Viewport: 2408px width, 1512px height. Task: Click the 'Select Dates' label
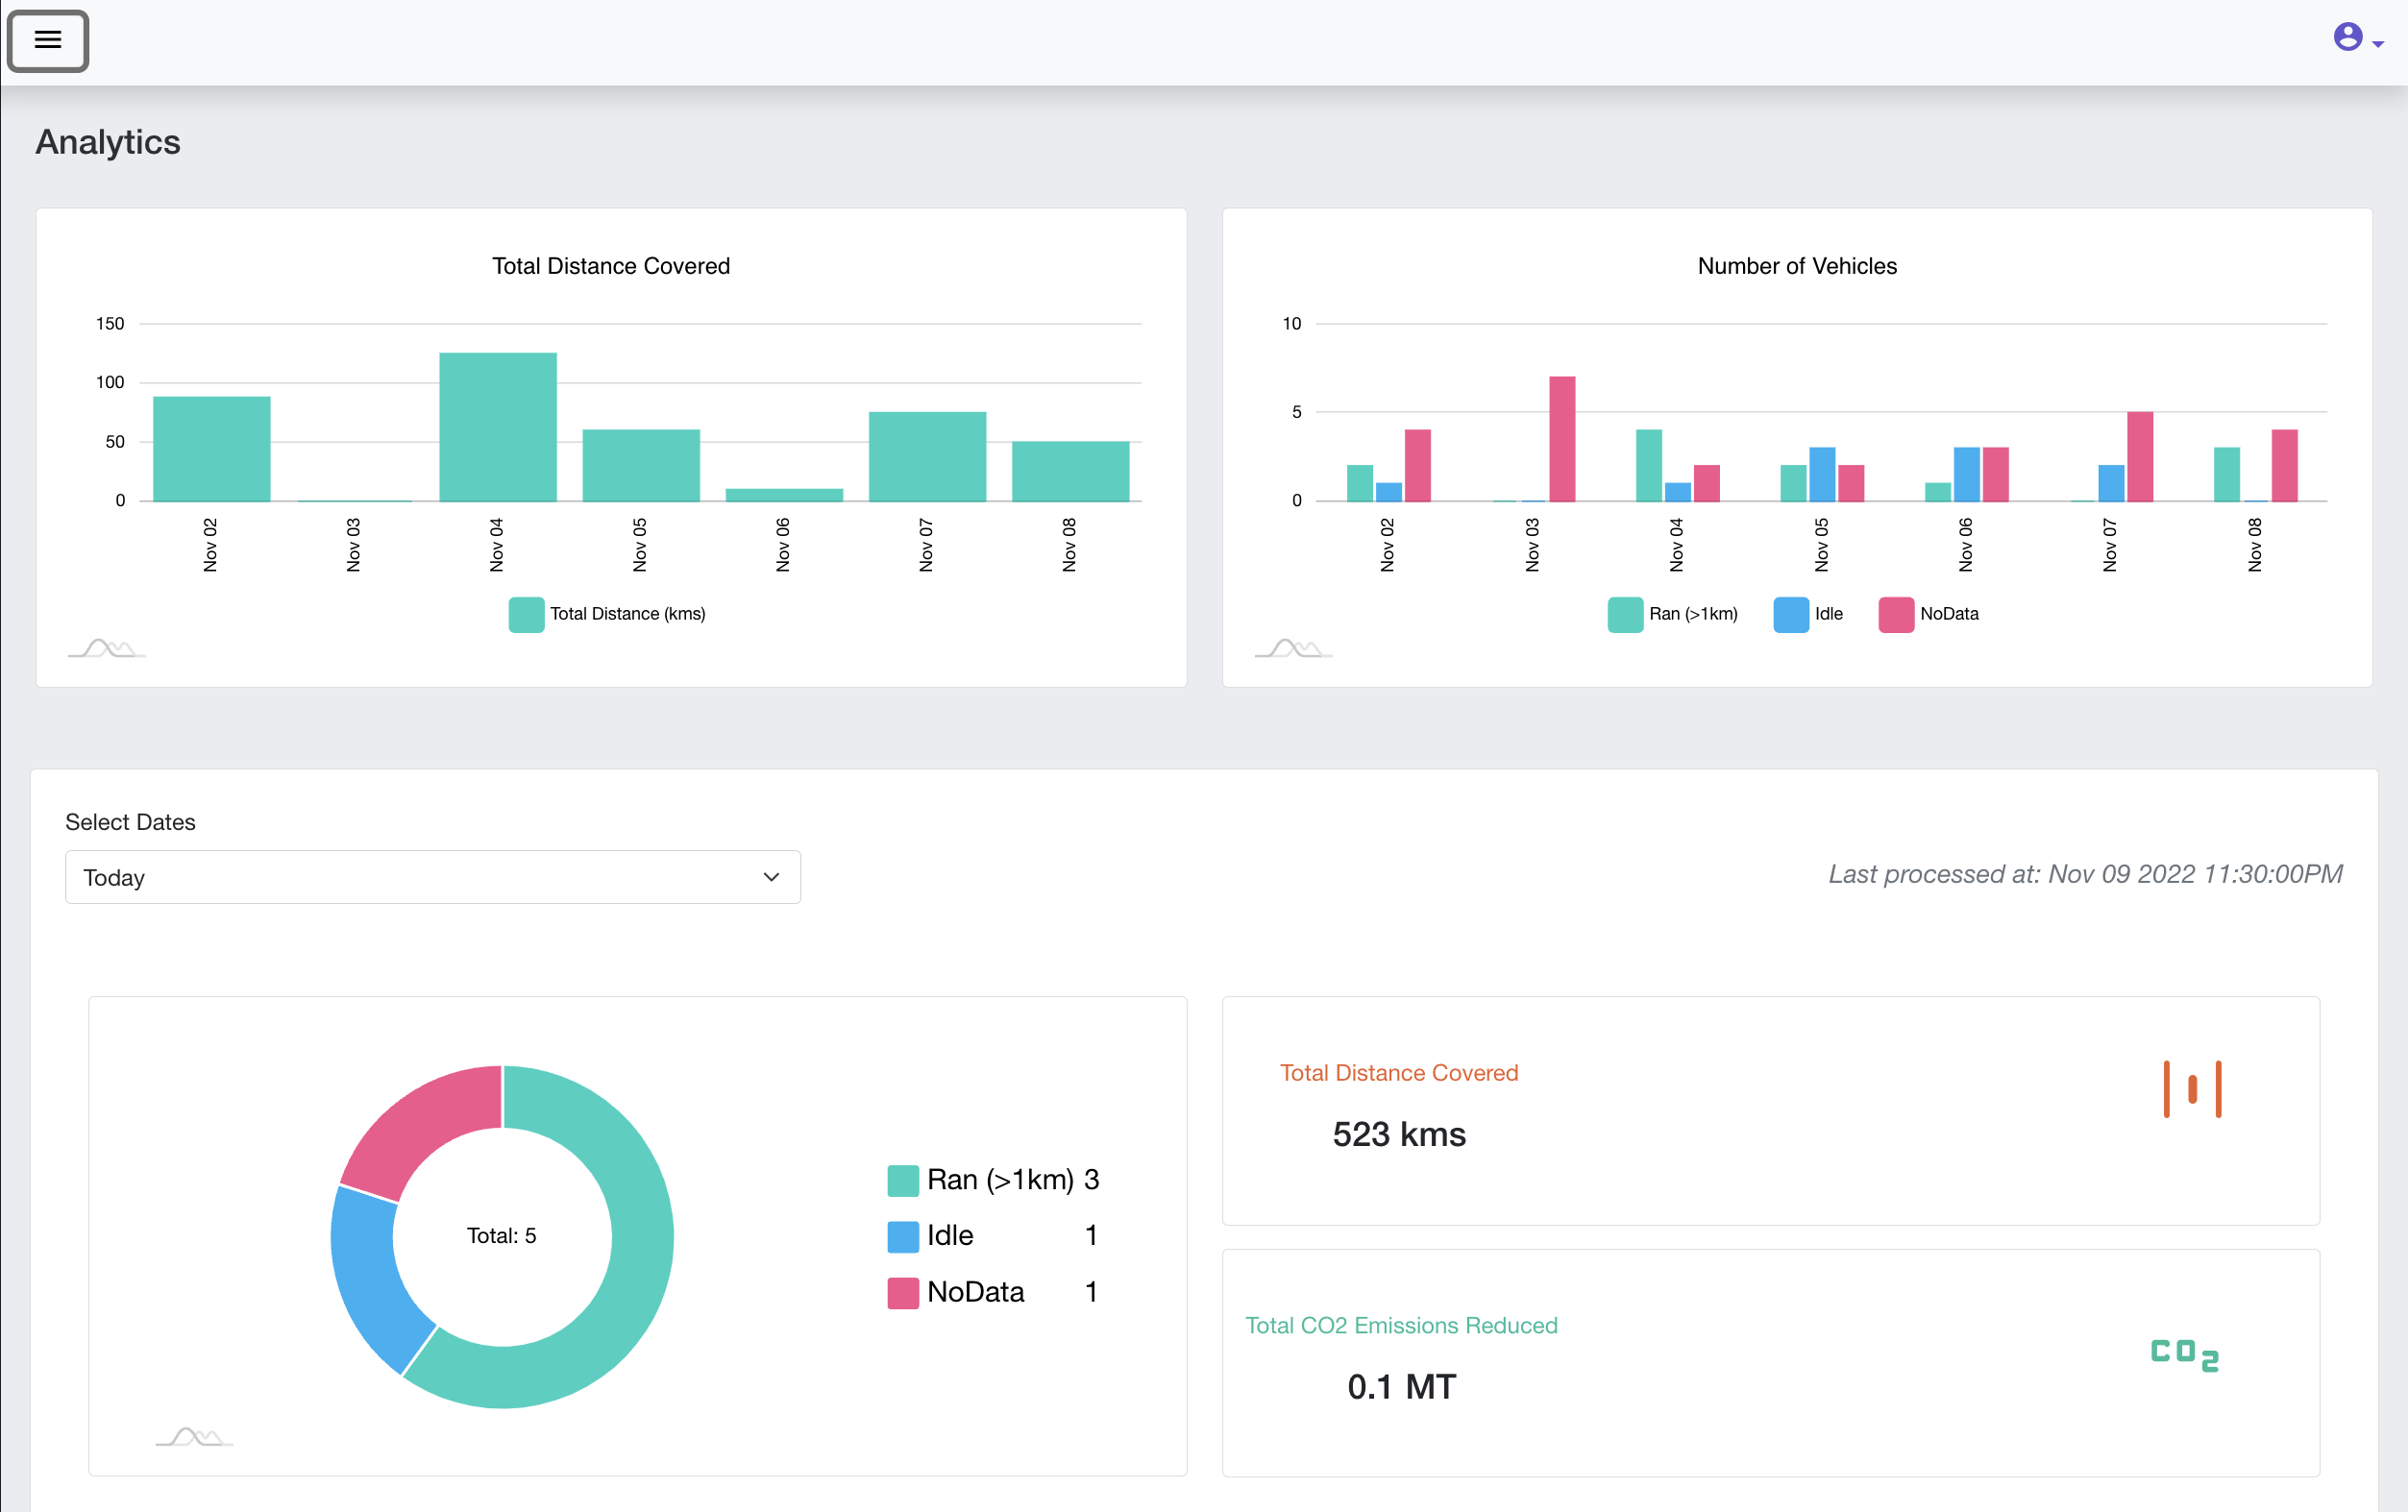[x=130, y=822]
